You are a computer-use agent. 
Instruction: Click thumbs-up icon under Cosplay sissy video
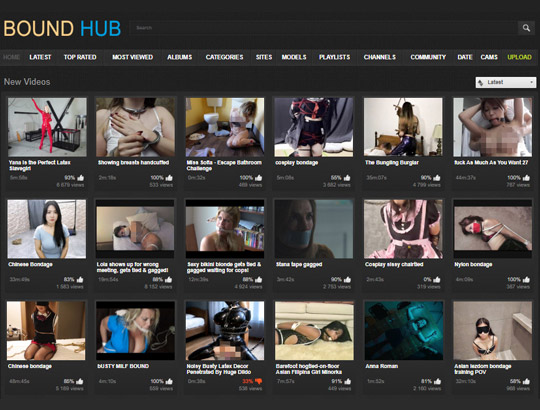[437, 280]
